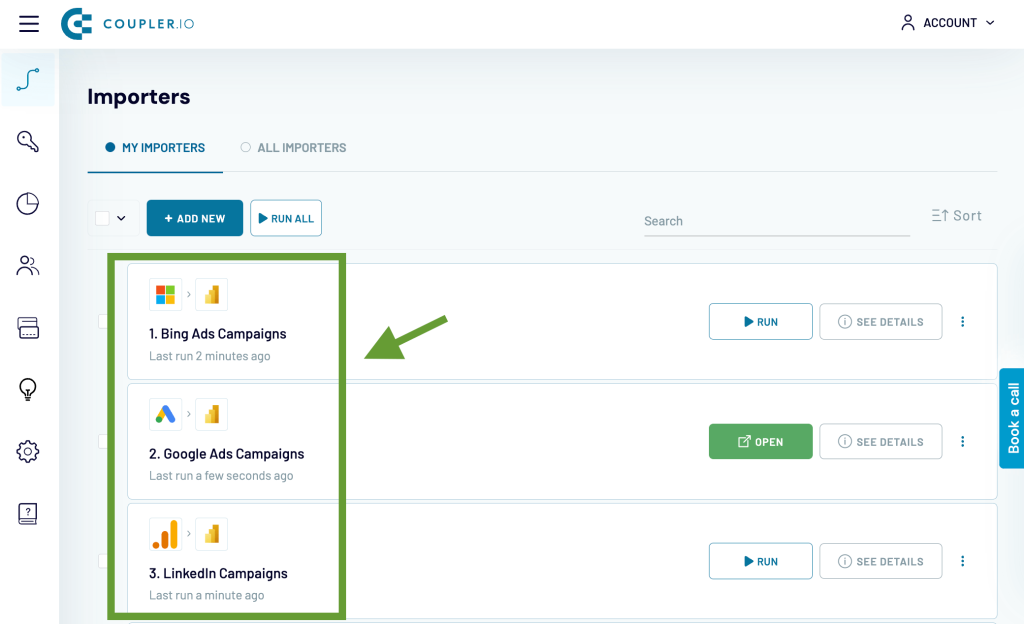Open more options for Bing Ads Campaigns
This screenshot has height=624, width=1024.
(963, 322)
